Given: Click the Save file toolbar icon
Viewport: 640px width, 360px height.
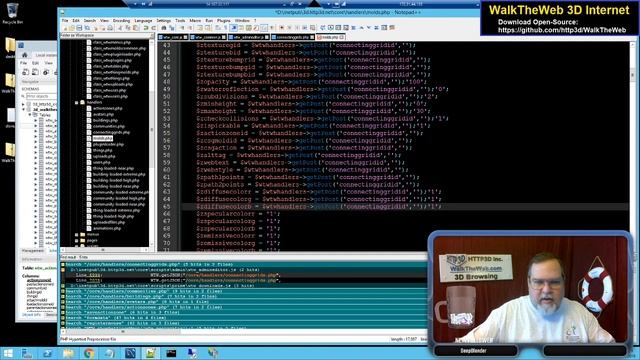Looking at the screenshot, I should coord(79,28).
